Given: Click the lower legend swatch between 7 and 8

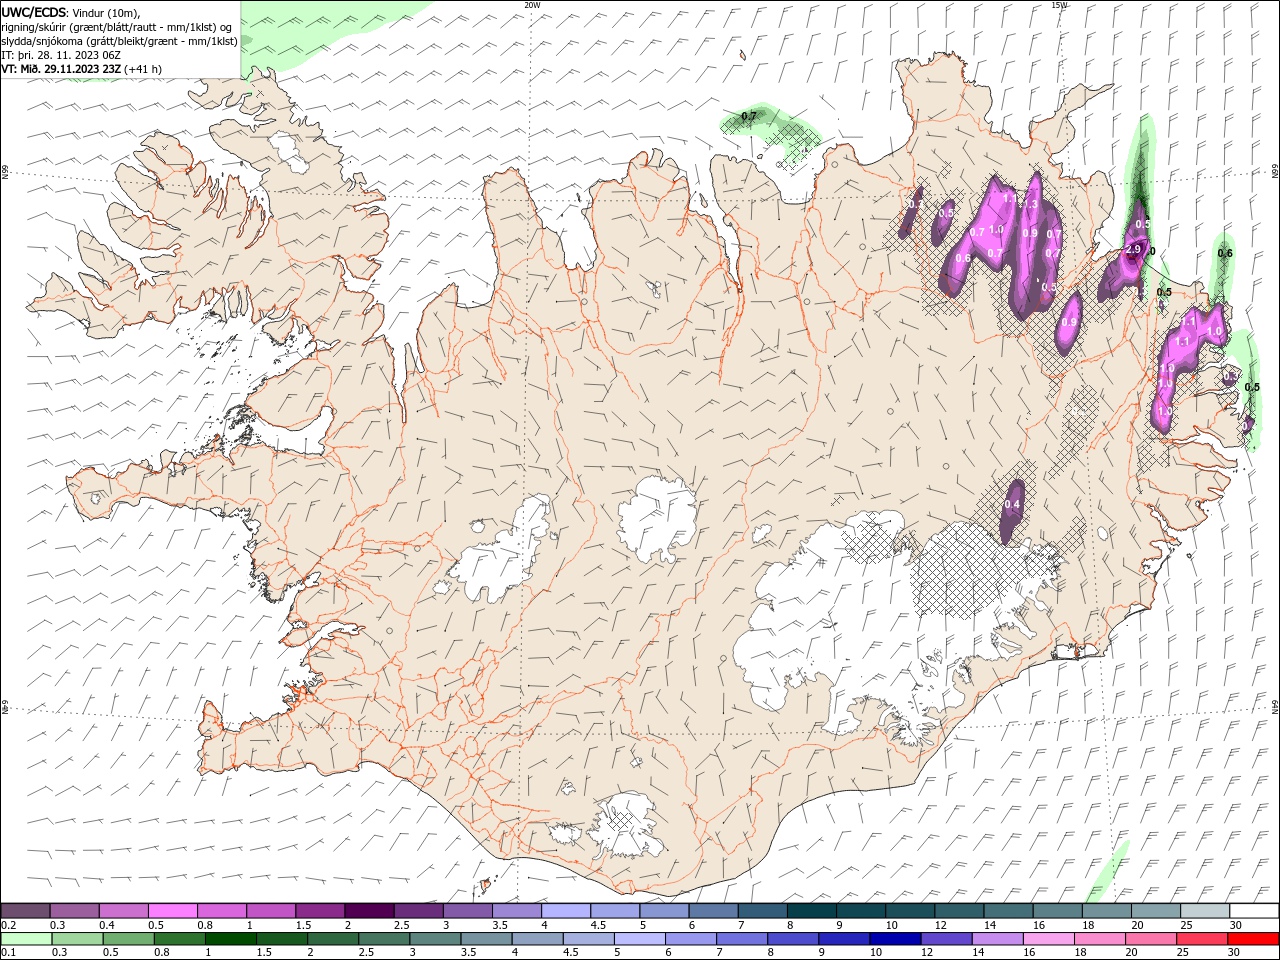Looking at the screenshot, I should coord(741,939).
